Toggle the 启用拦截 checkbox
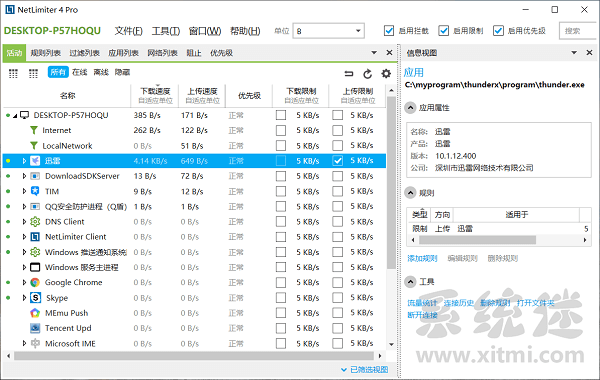The image size is (600, 380). pos(389,31)
